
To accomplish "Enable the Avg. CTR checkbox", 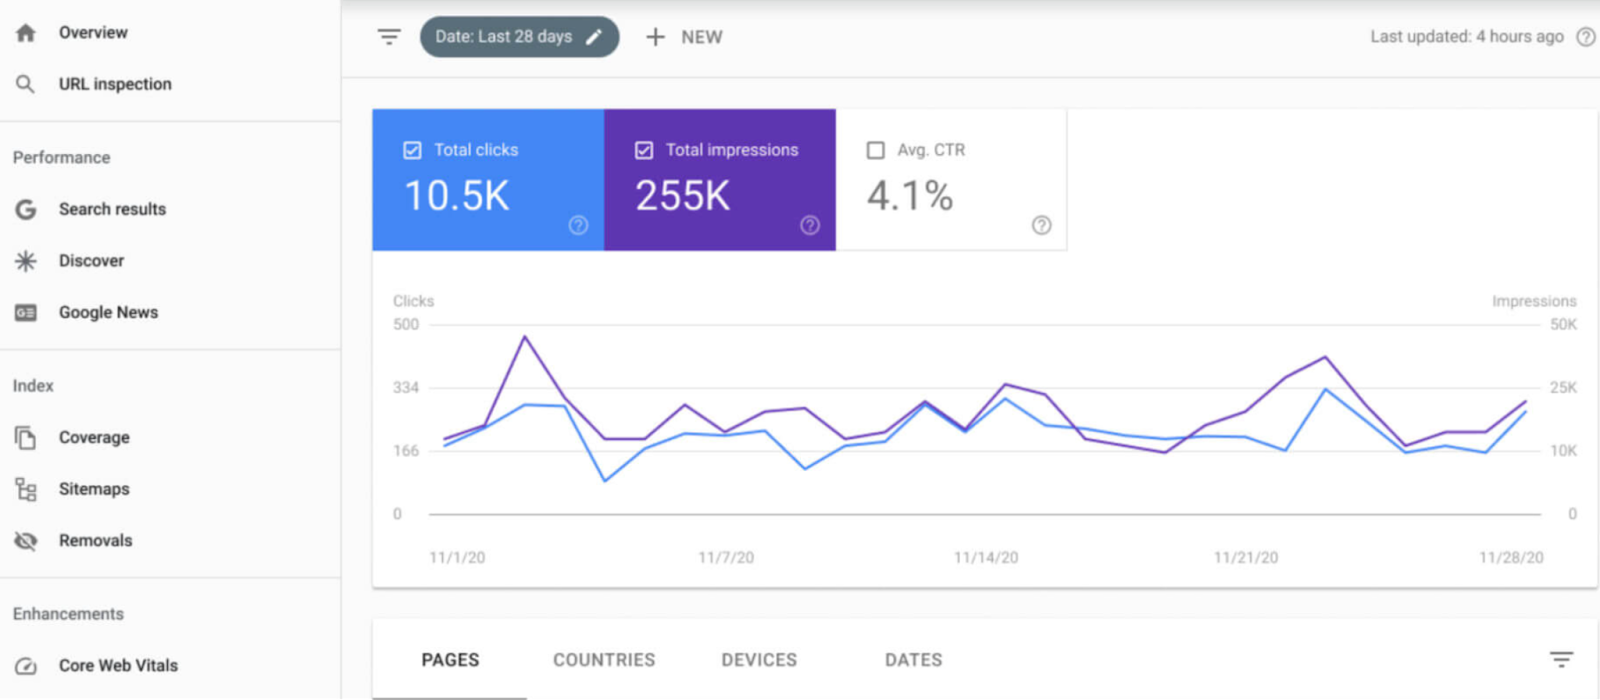I will tap(876, 150).
